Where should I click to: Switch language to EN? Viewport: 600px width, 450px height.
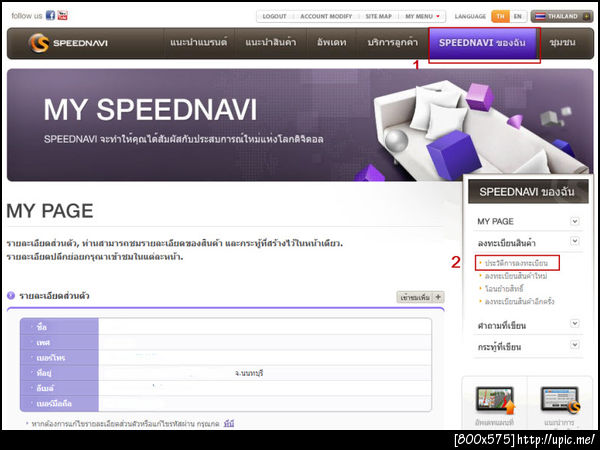(x=517, y=16)
